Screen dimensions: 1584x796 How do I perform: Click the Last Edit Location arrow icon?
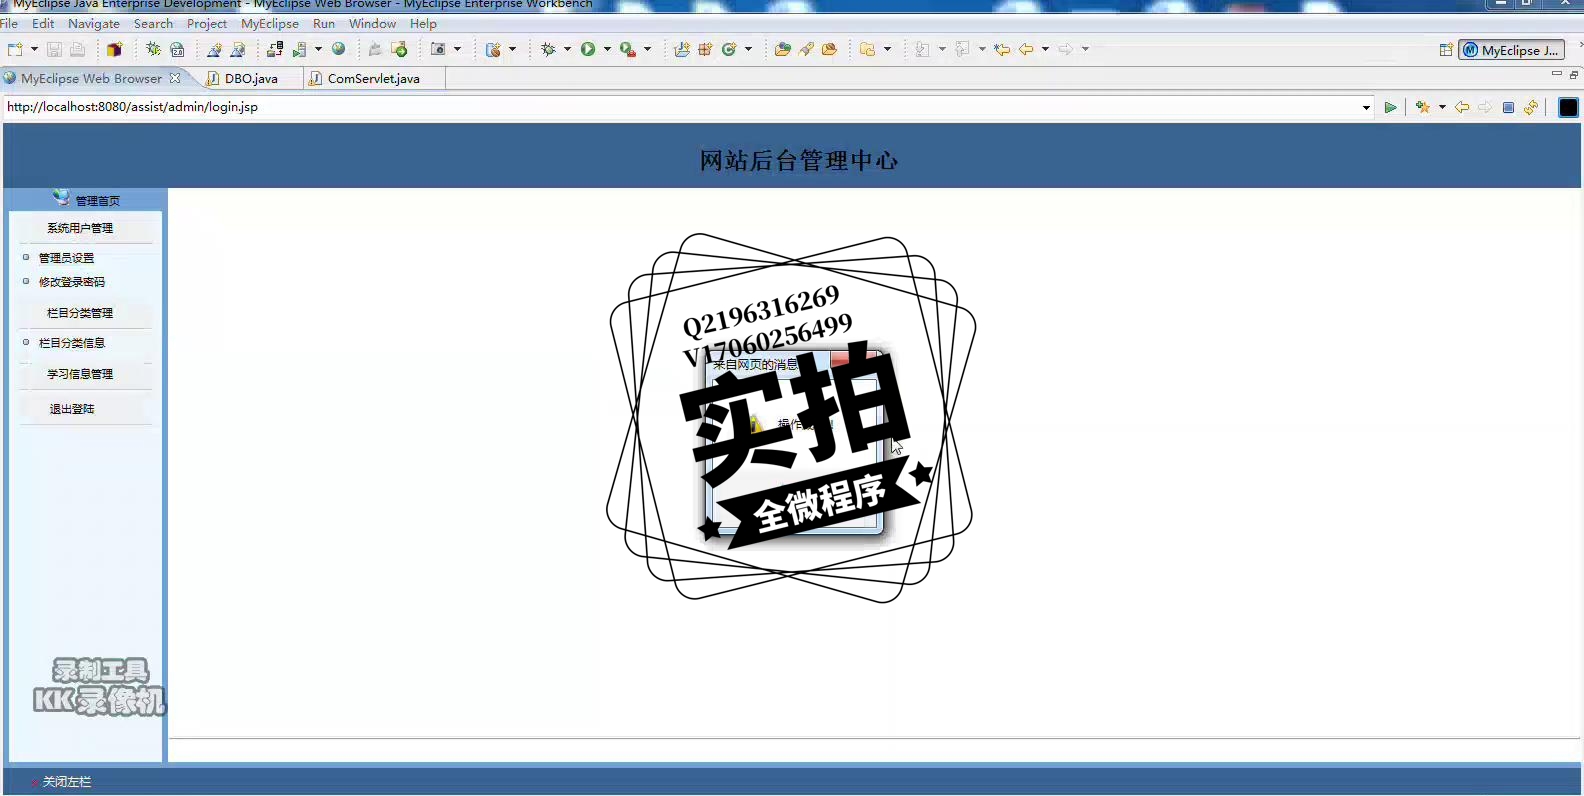1002,49
